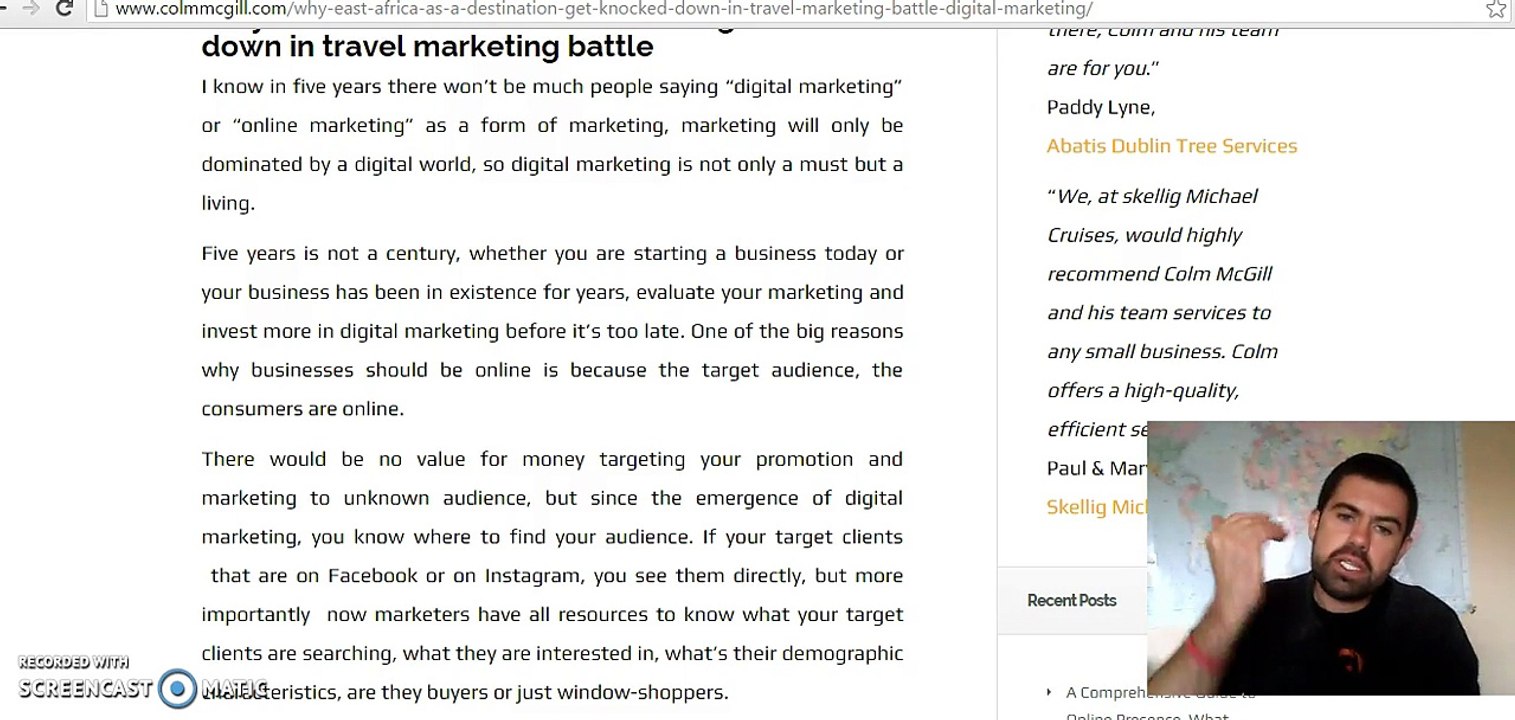The height and width of the screenshot is (720, 1515).
Task: Open the Abatis Dublin Tree Services link
Action: coord(1171,146)
